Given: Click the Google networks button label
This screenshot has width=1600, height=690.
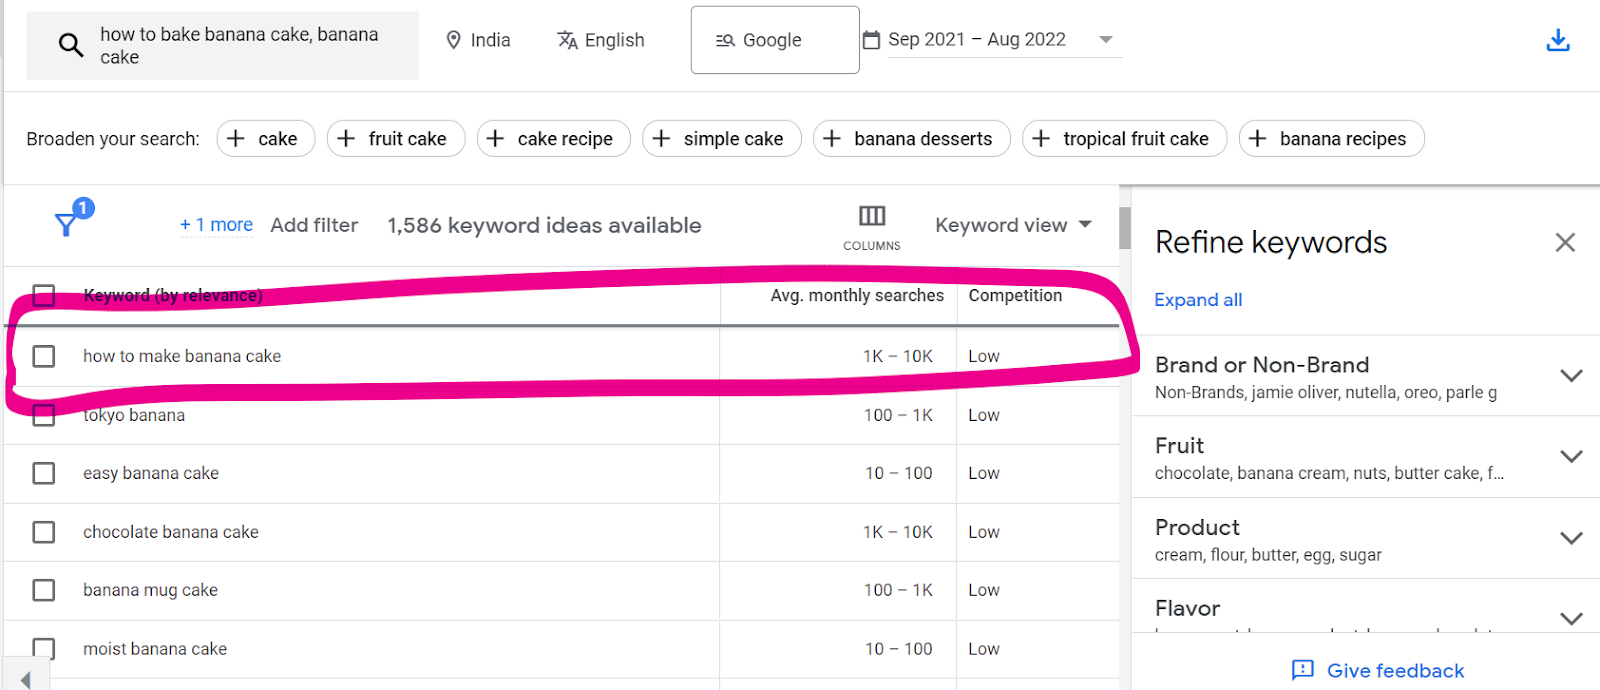Looking at the screenshot, I should tap(772, 40).
